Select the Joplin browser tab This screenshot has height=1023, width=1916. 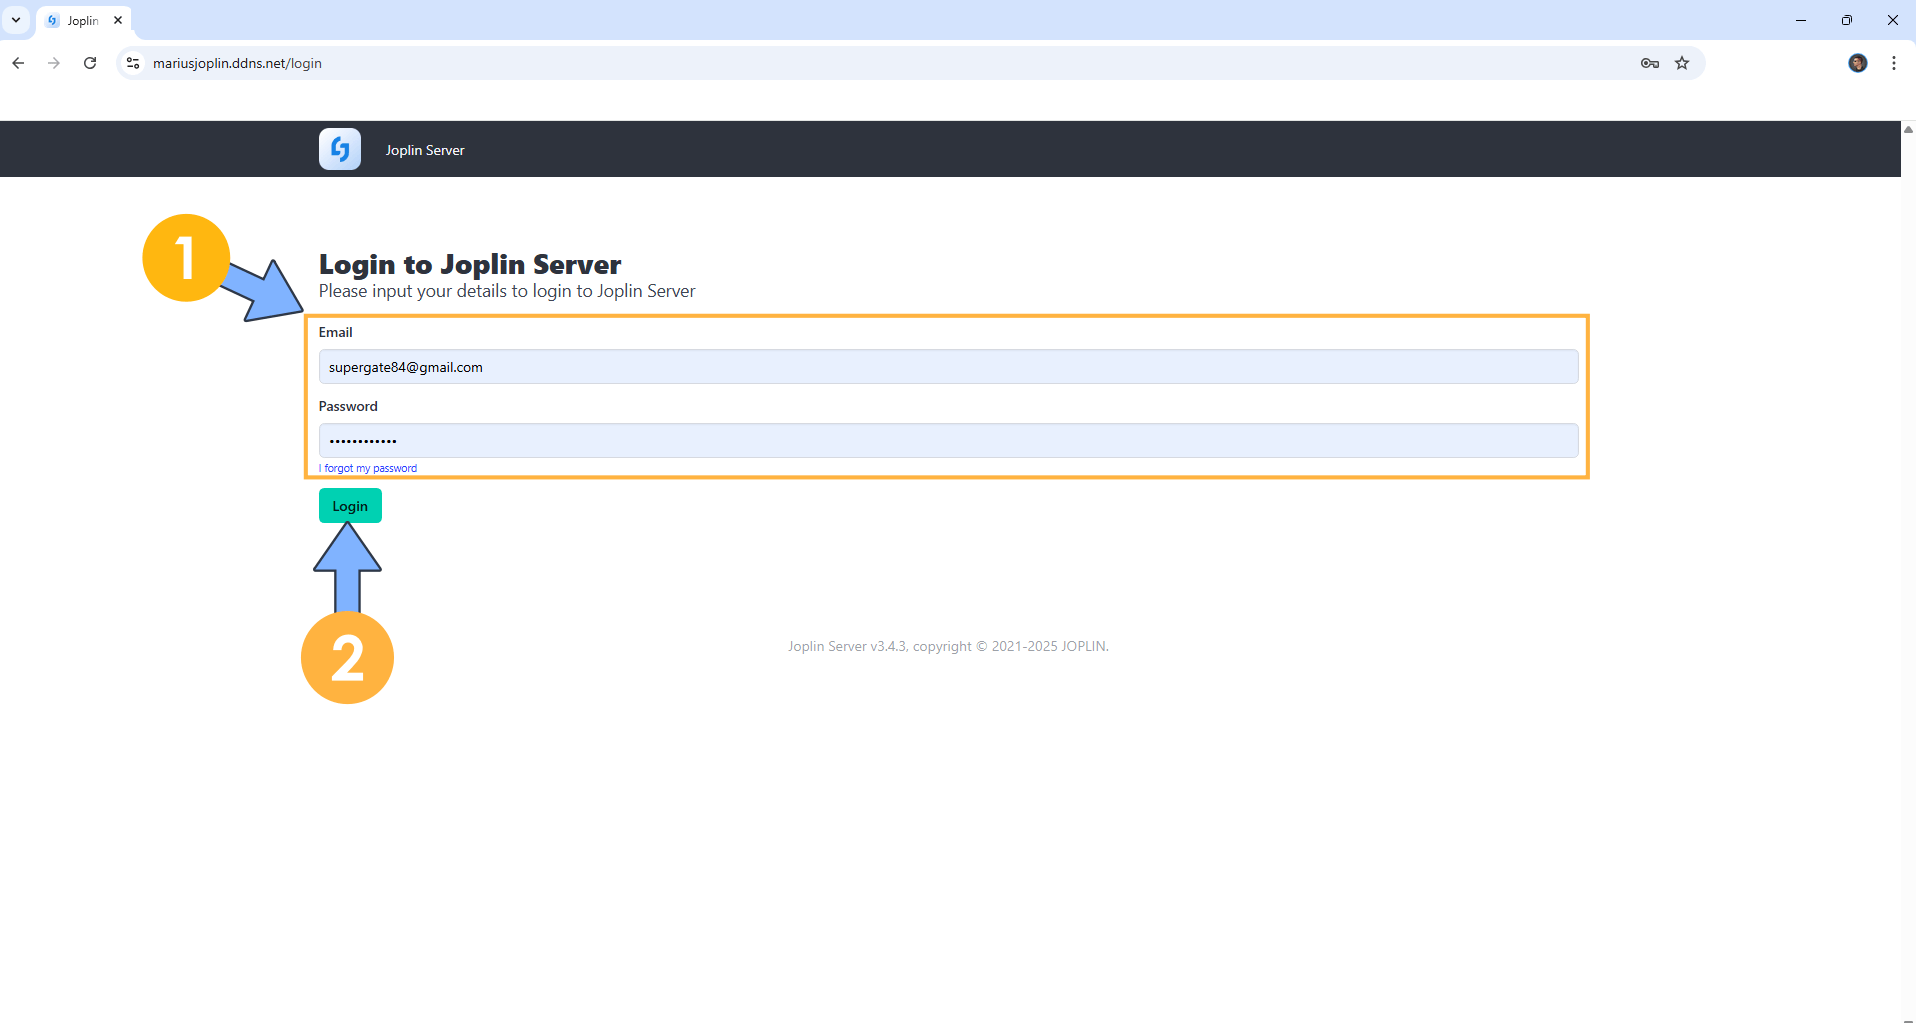point(82,20)
